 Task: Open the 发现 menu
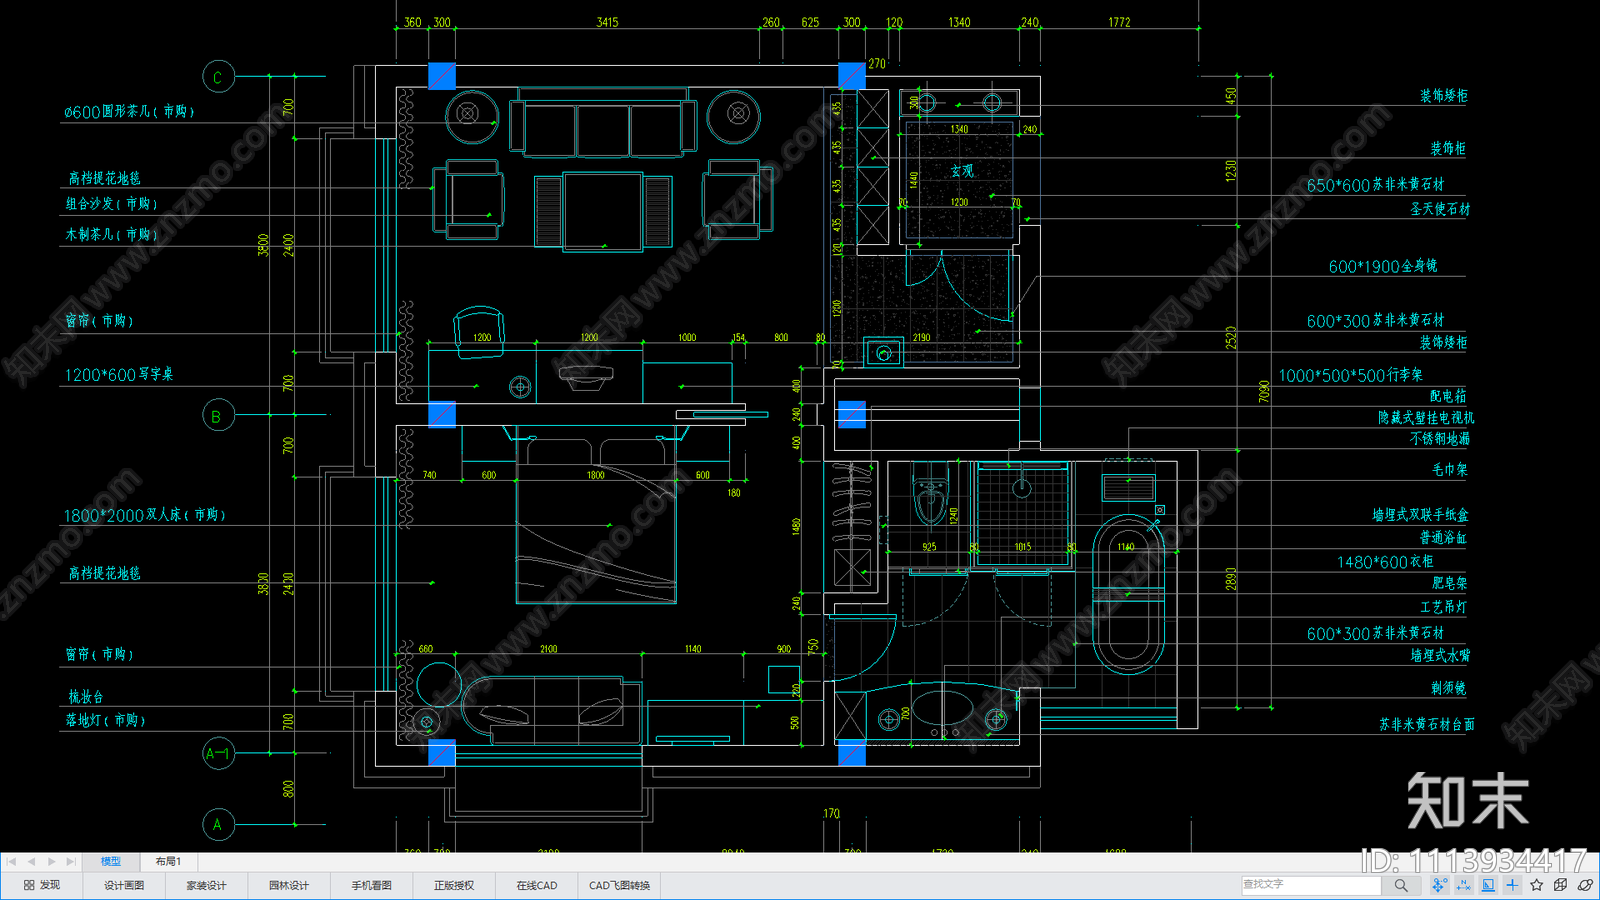[x=42, y=885]
